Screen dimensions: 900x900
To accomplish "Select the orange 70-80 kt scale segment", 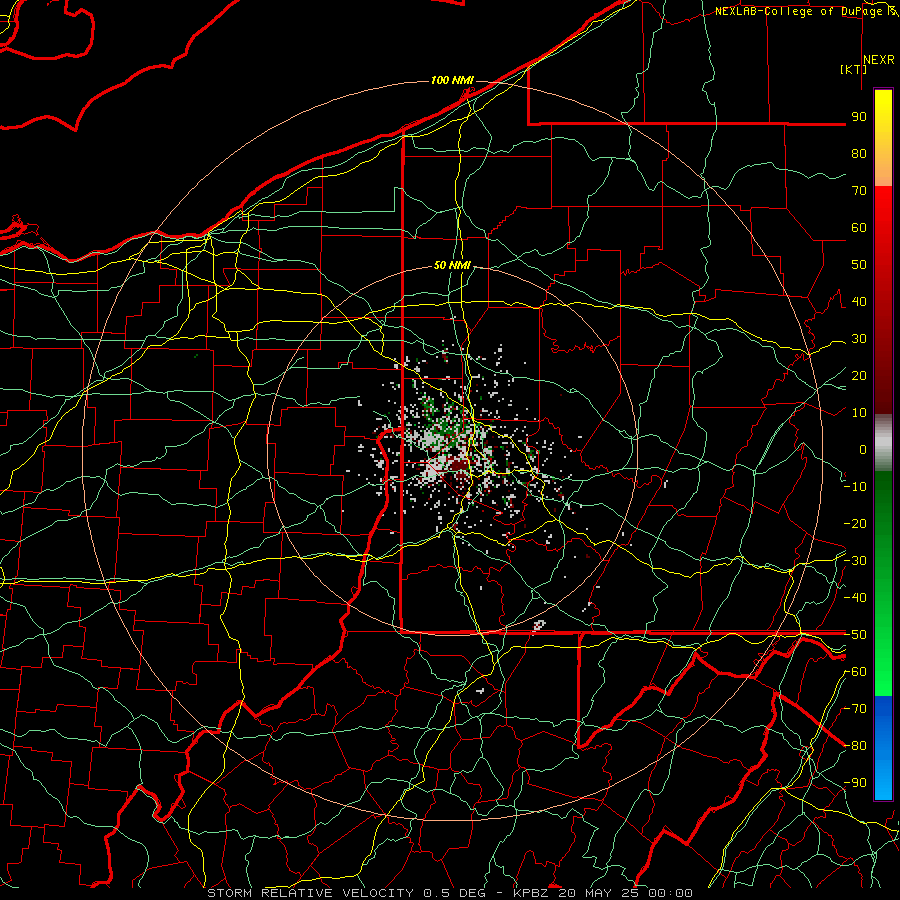I will pos(883,168).
